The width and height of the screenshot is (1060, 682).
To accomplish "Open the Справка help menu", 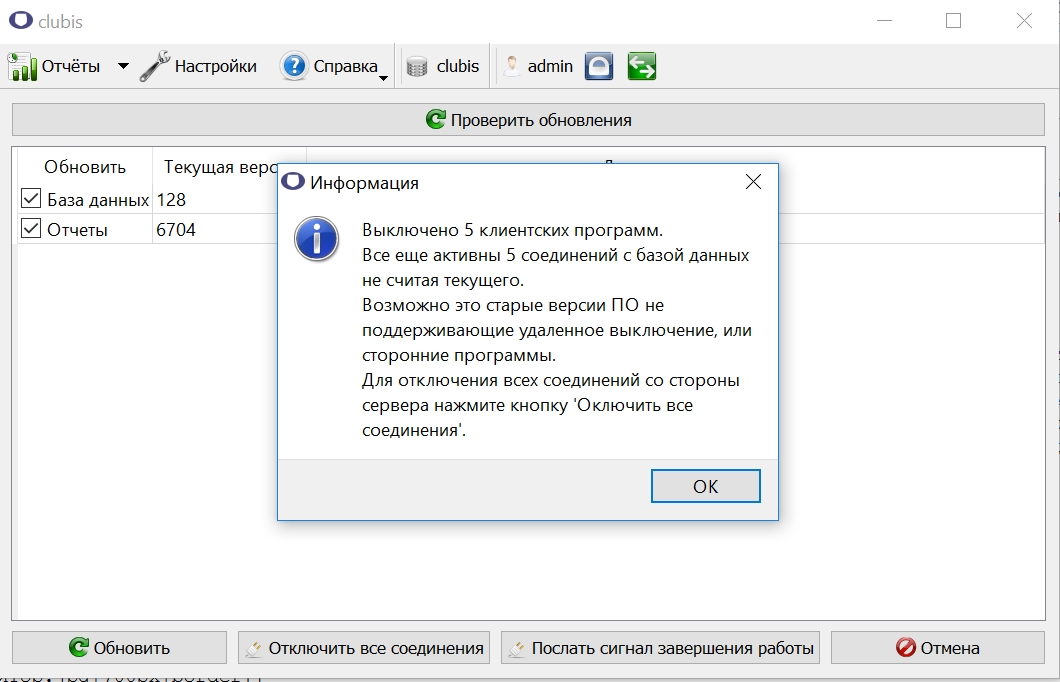I will 329,66.
